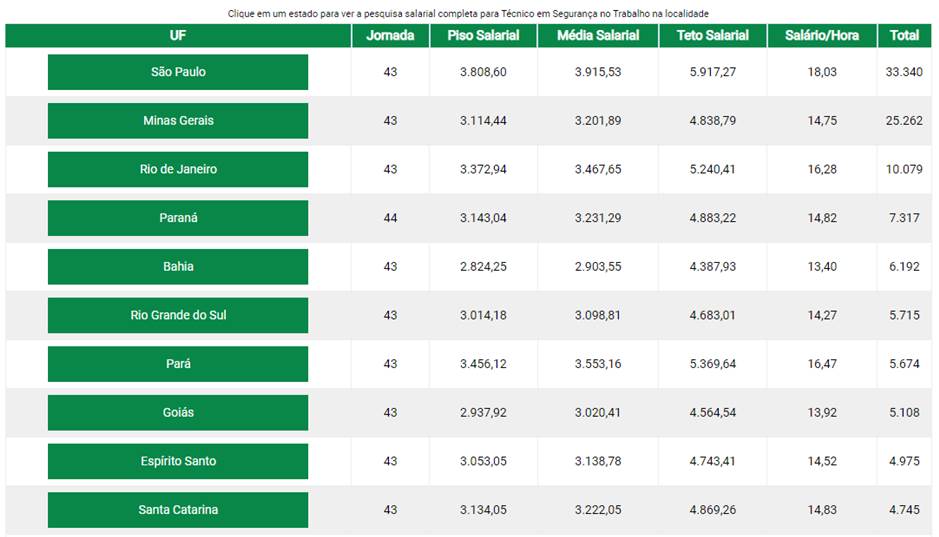Click the Goiás state button
The image size is (939, 537).
coord(178,412)
